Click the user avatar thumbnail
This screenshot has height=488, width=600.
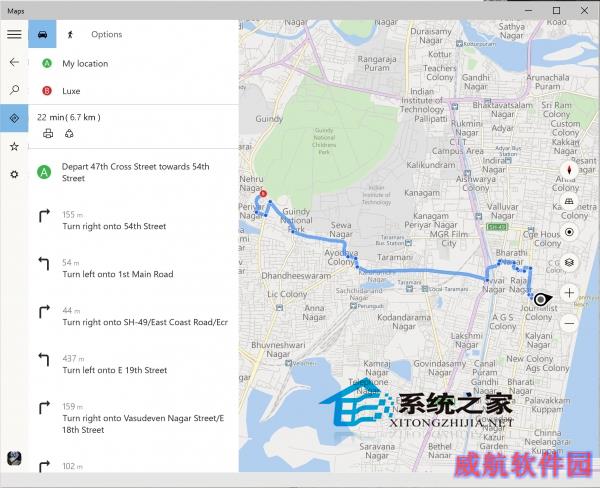(14, 458)
